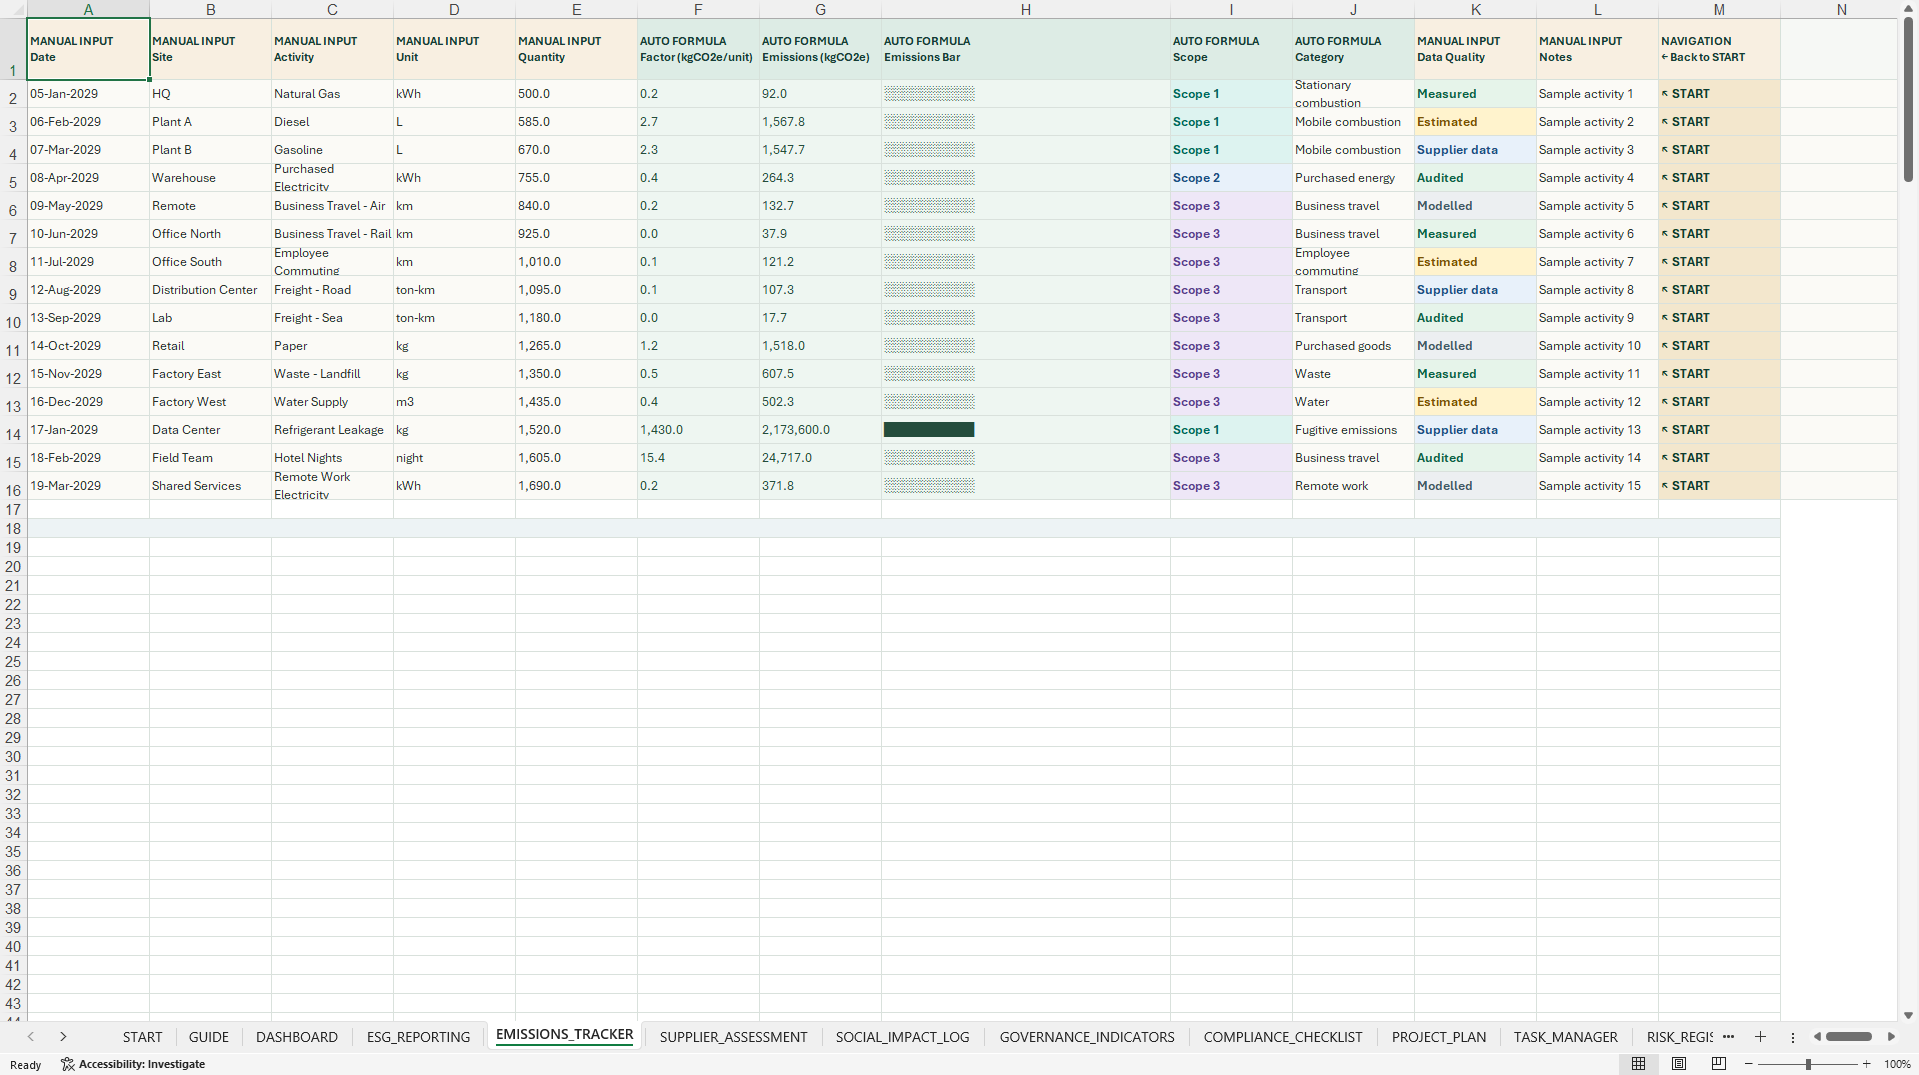
Task: Switch to Normal view icon
Action: click(x=1638, y=1064)
